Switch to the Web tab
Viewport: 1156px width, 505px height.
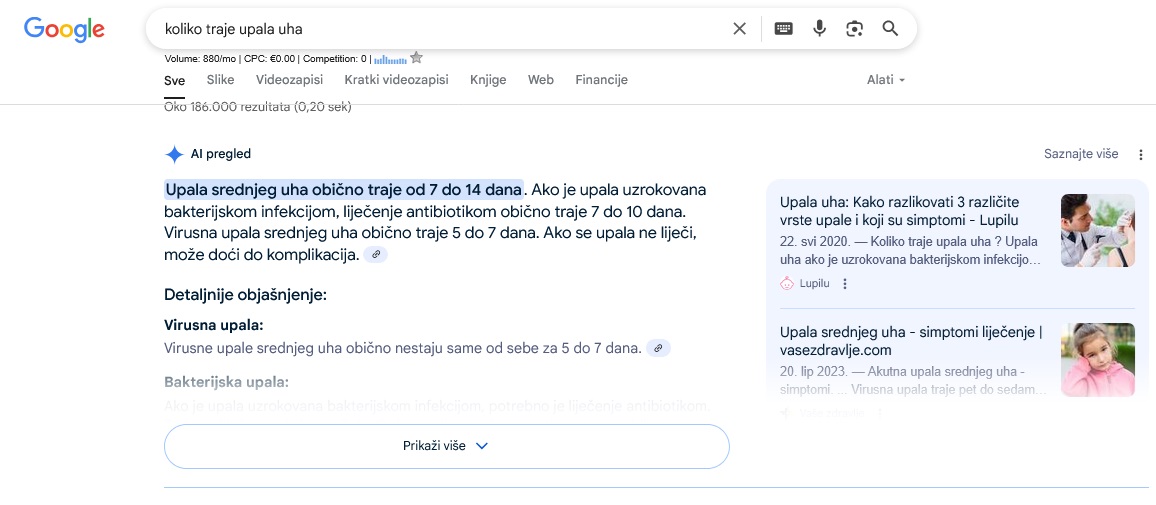[x=540, y=80]
